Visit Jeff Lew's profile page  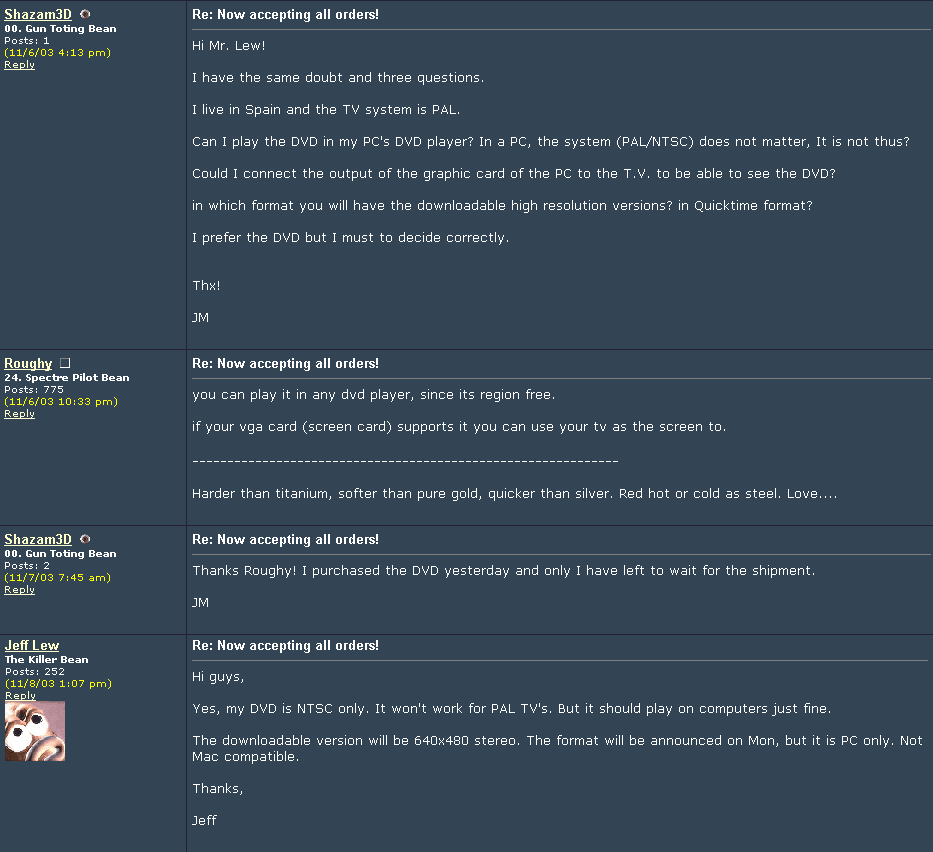32,646
